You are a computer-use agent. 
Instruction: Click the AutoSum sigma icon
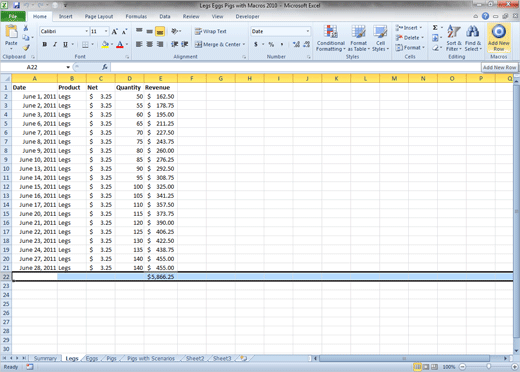(x=435, y=28)
